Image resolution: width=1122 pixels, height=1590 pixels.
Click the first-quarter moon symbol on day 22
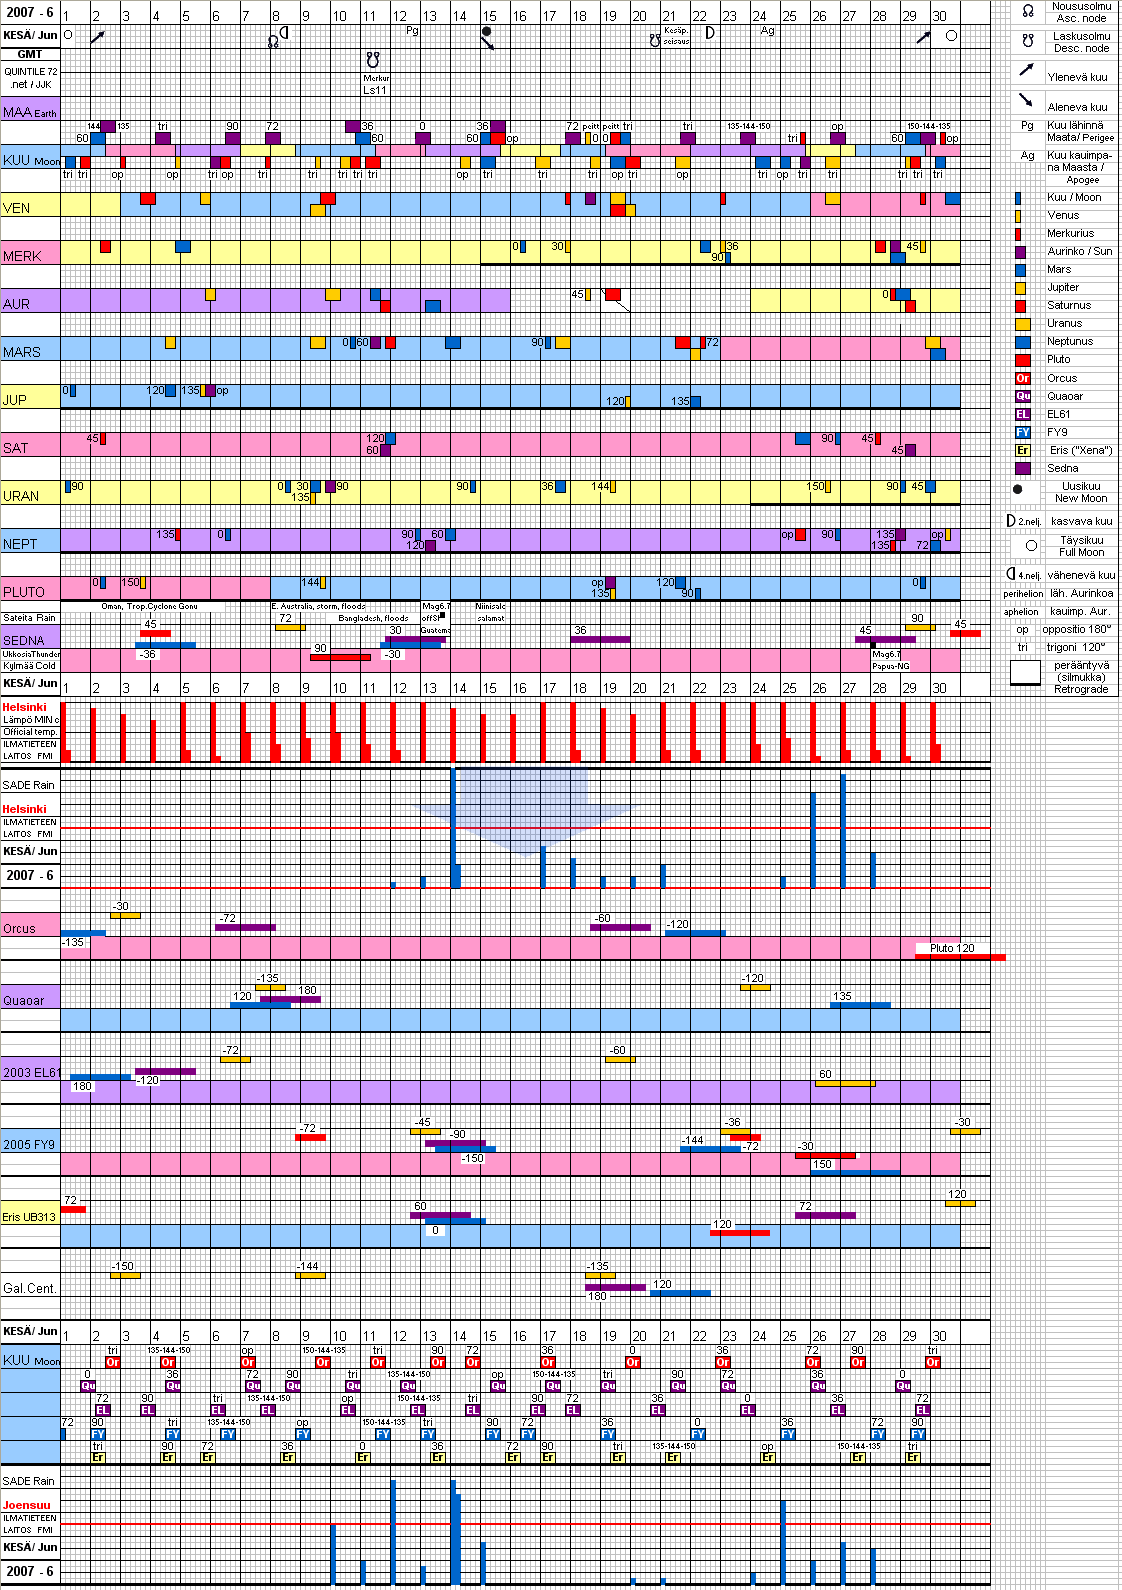[709, 32]
